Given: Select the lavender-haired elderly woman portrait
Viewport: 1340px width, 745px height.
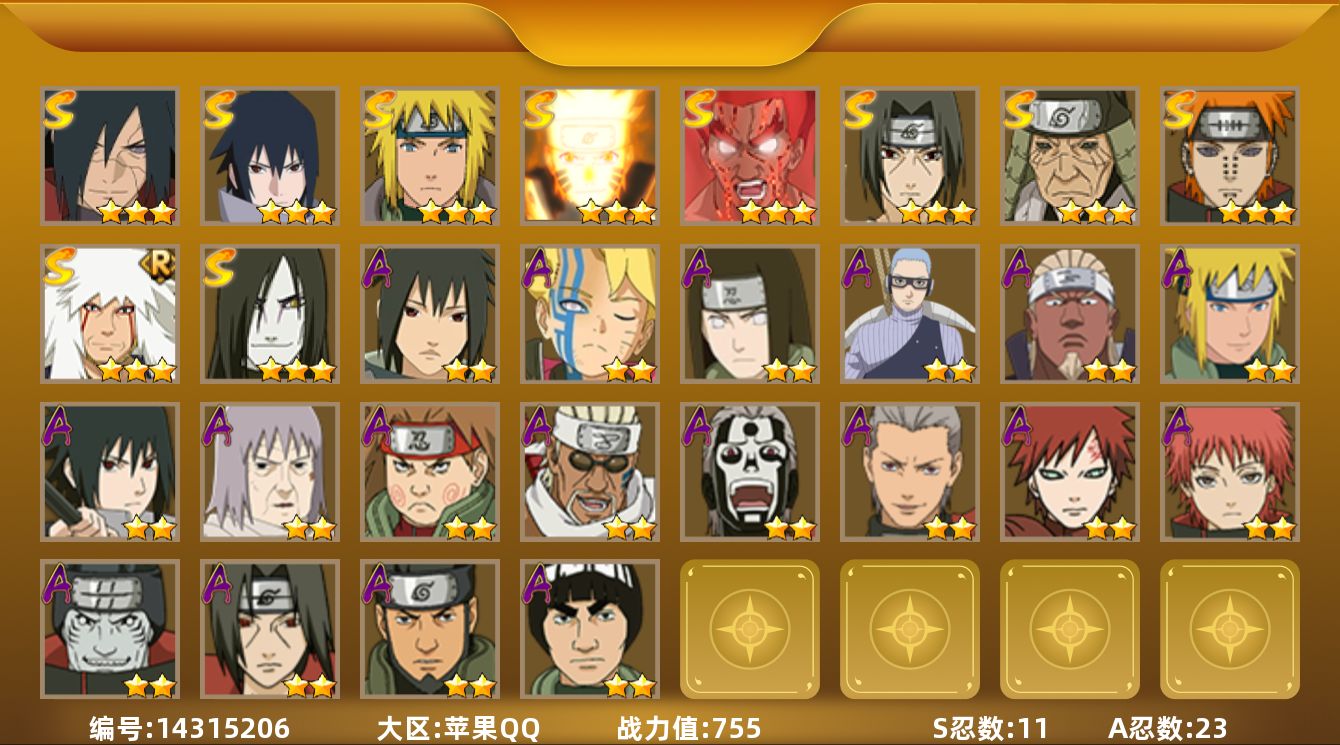Looking at the screenshot, I should (269, 471).
